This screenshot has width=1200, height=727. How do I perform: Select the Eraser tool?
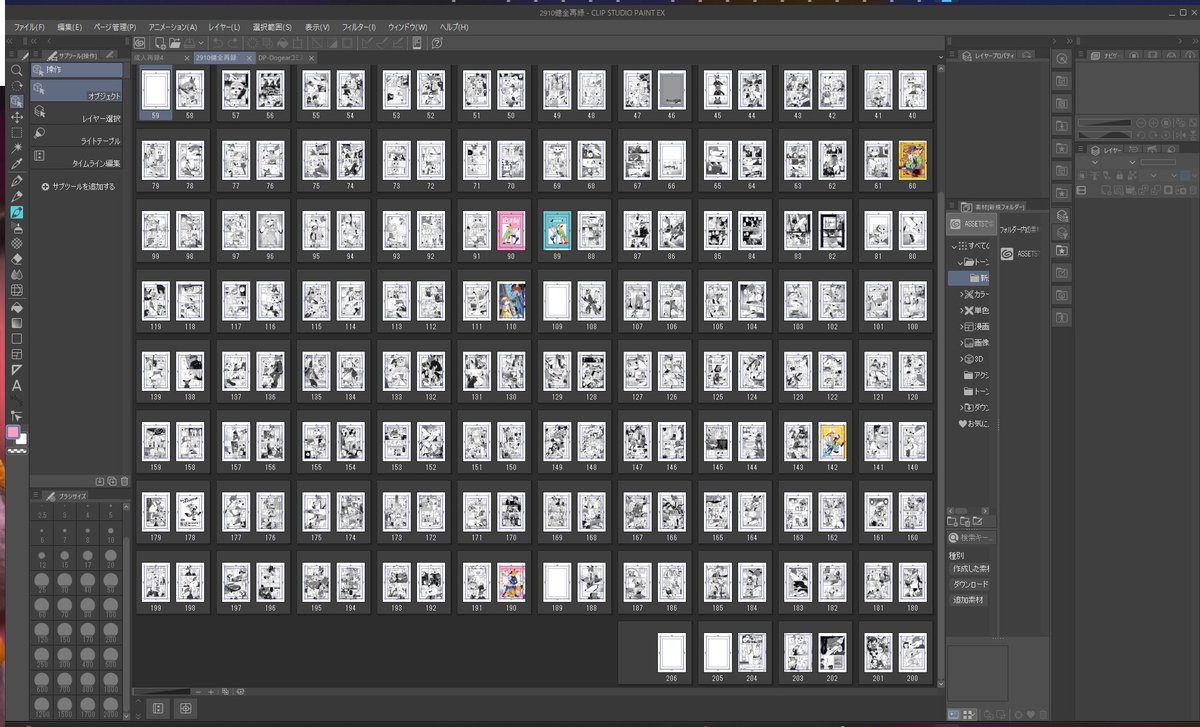coord(17,257)
